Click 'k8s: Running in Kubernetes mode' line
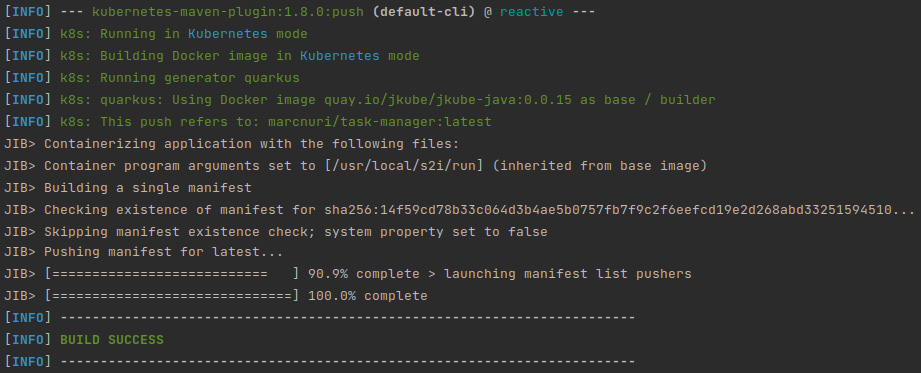 point(184,34)
